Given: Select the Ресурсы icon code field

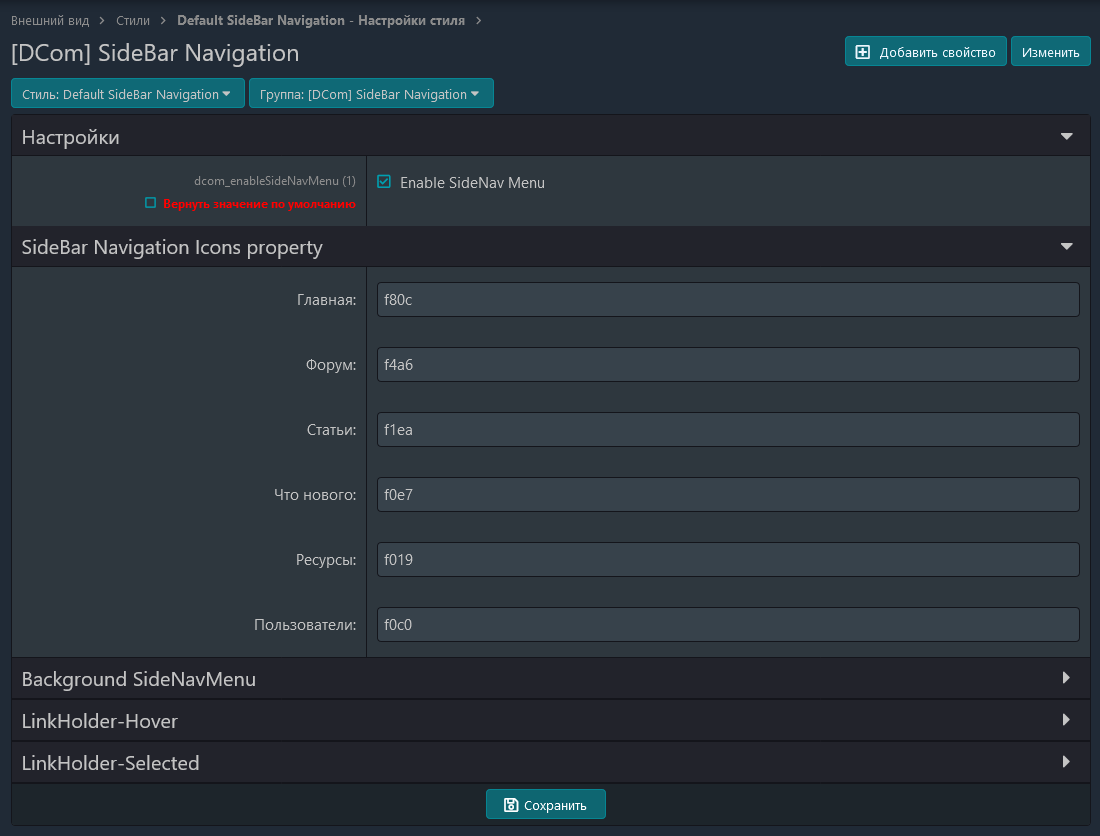Looking at the screenshot, I should [x=727, y=560].
